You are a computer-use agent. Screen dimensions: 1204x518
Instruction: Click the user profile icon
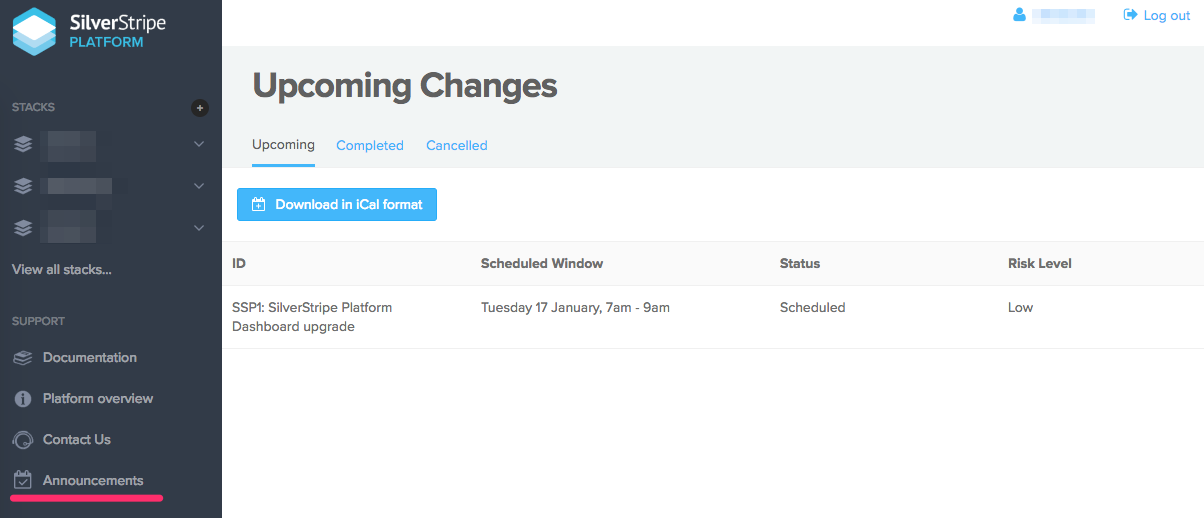coord(1020,15)
